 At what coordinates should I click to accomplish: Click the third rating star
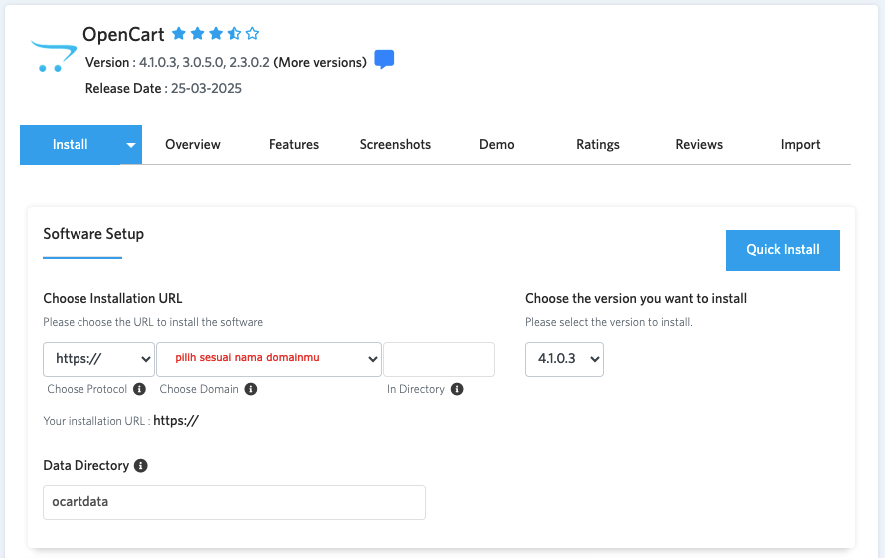[x=216, y=34]
